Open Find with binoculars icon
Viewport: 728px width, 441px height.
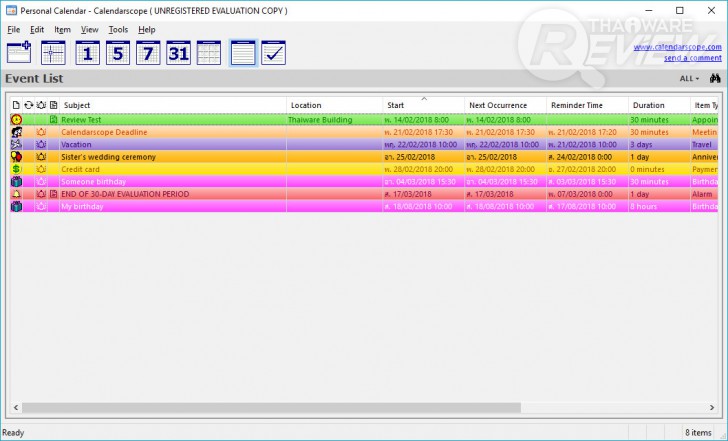pyautogui.click(x=715, y=78)
